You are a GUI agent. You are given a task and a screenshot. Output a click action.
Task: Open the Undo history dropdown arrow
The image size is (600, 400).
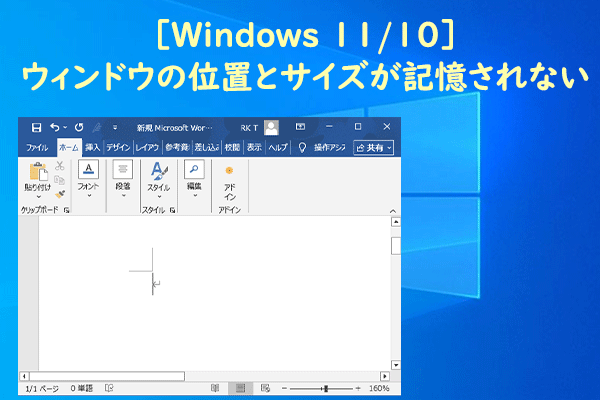click(65, 127)
